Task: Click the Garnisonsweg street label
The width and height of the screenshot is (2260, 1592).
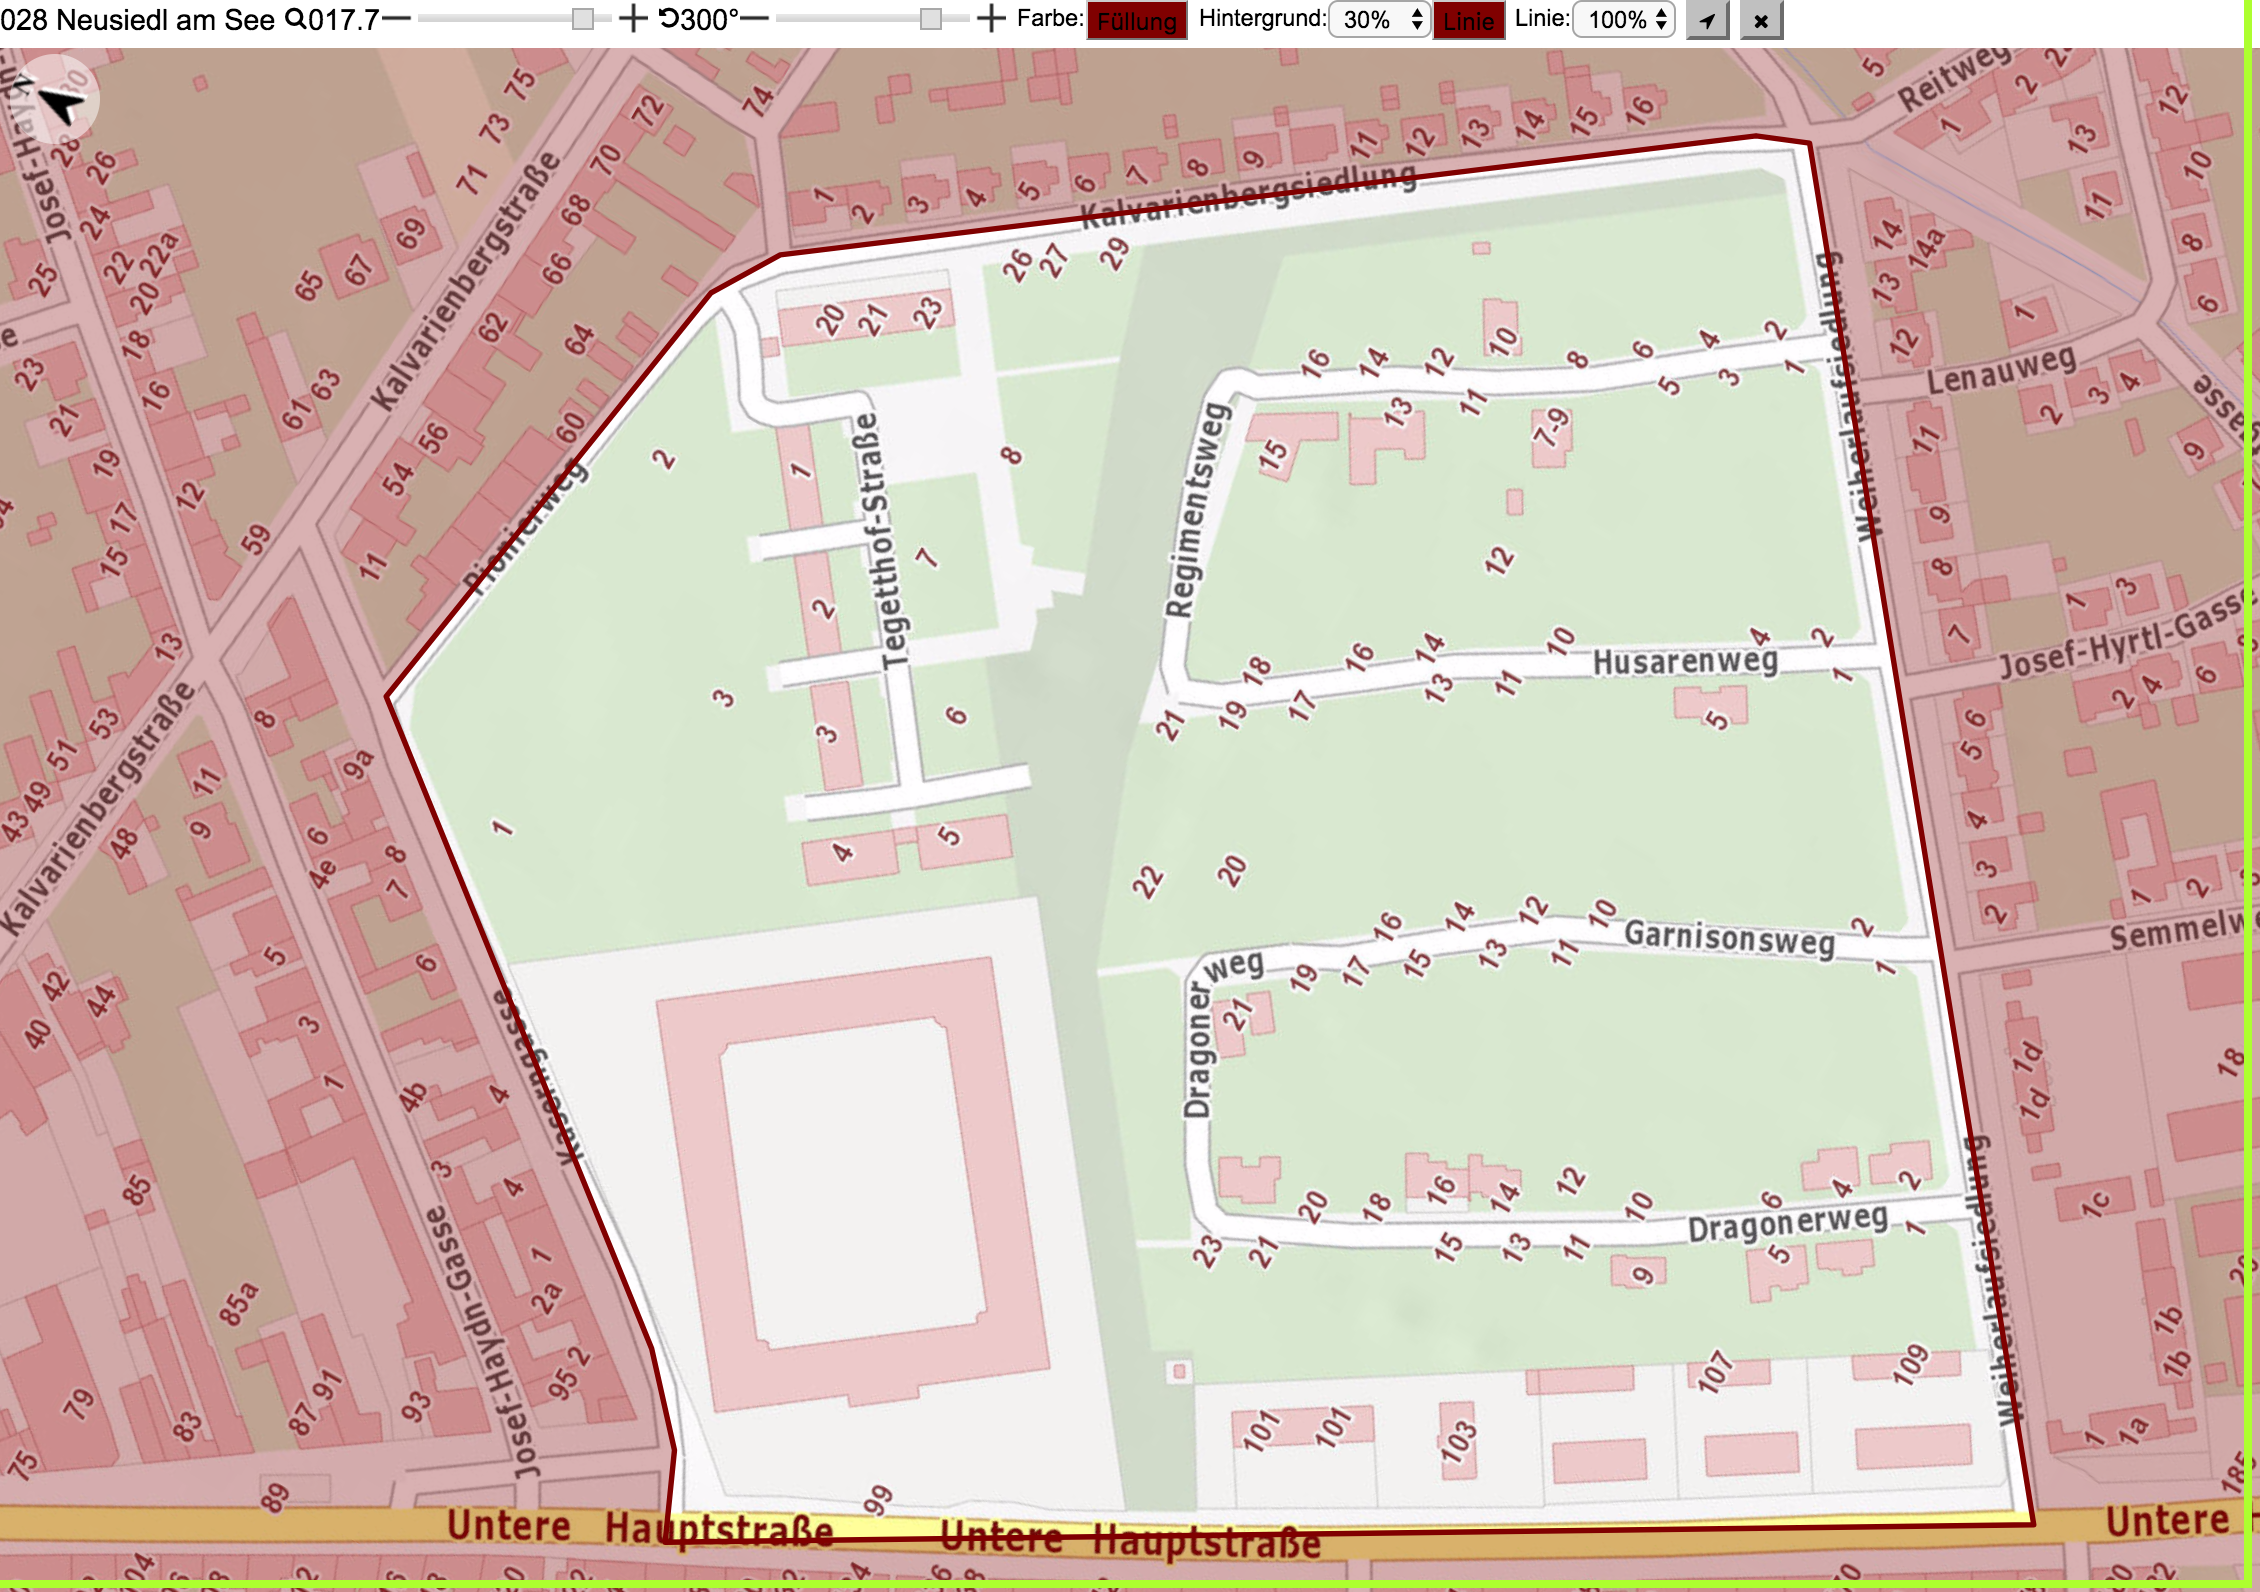Action: pyautogui.click(x=1729, y=938)
